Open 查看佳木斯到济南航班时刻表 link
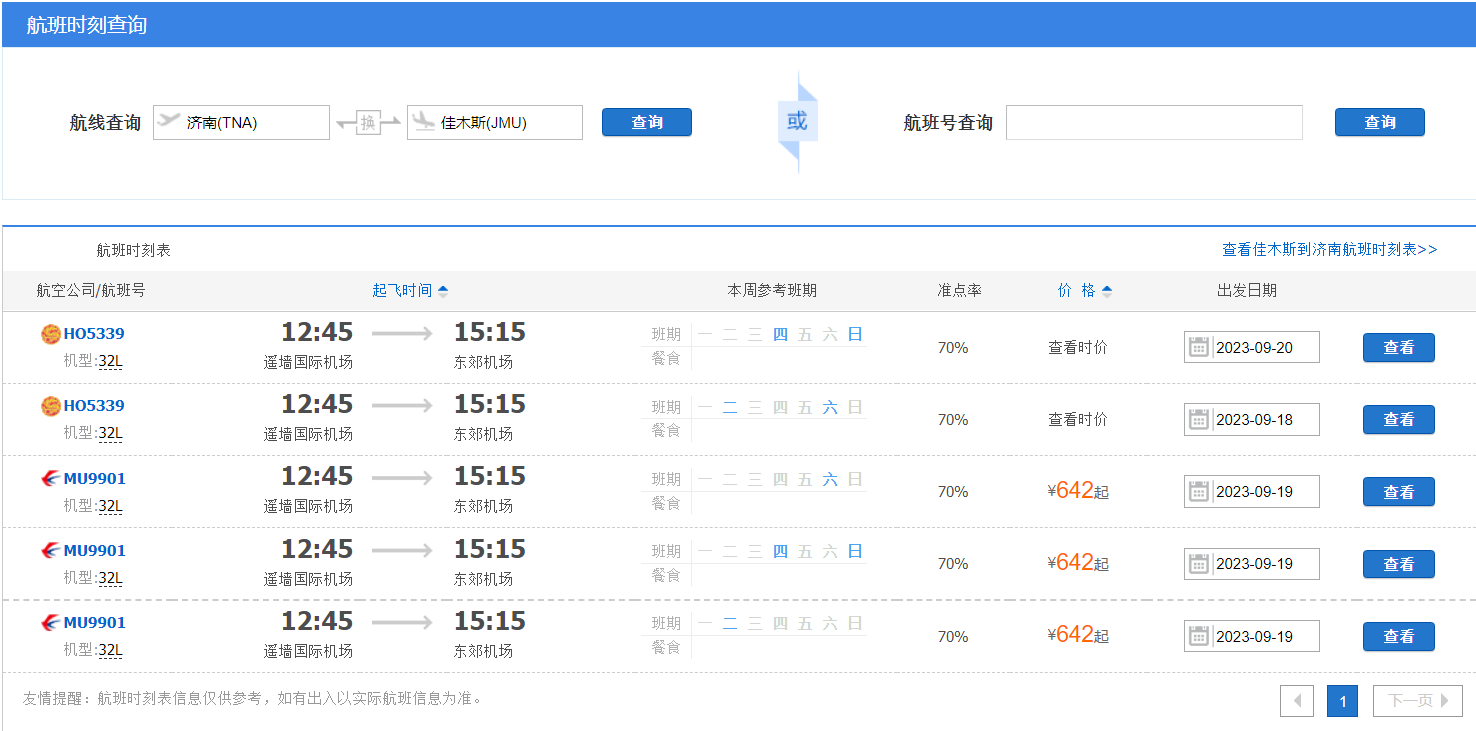The height and width of the screenshot is (731, 1476). [x=1330, y=249]
